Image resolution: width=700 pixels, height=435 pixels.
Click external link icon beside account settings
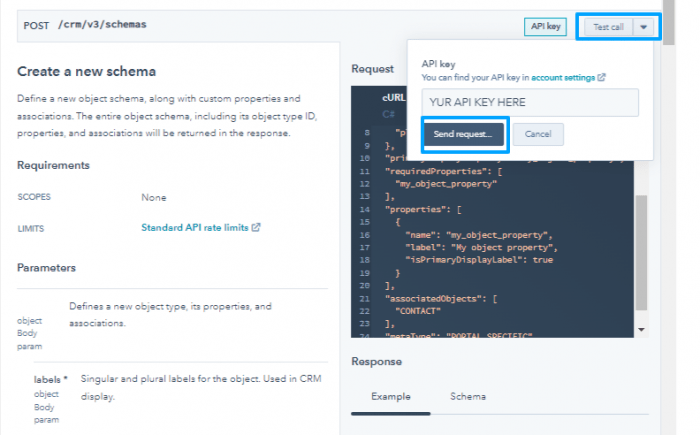(601, 77)
